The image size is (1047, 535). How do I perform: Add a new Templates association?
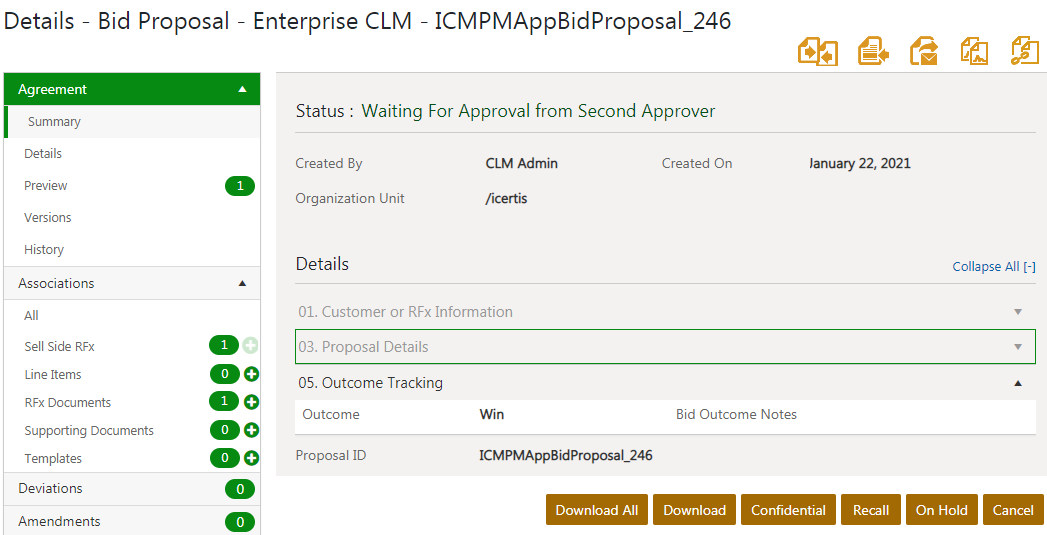(x=251, y=458)
